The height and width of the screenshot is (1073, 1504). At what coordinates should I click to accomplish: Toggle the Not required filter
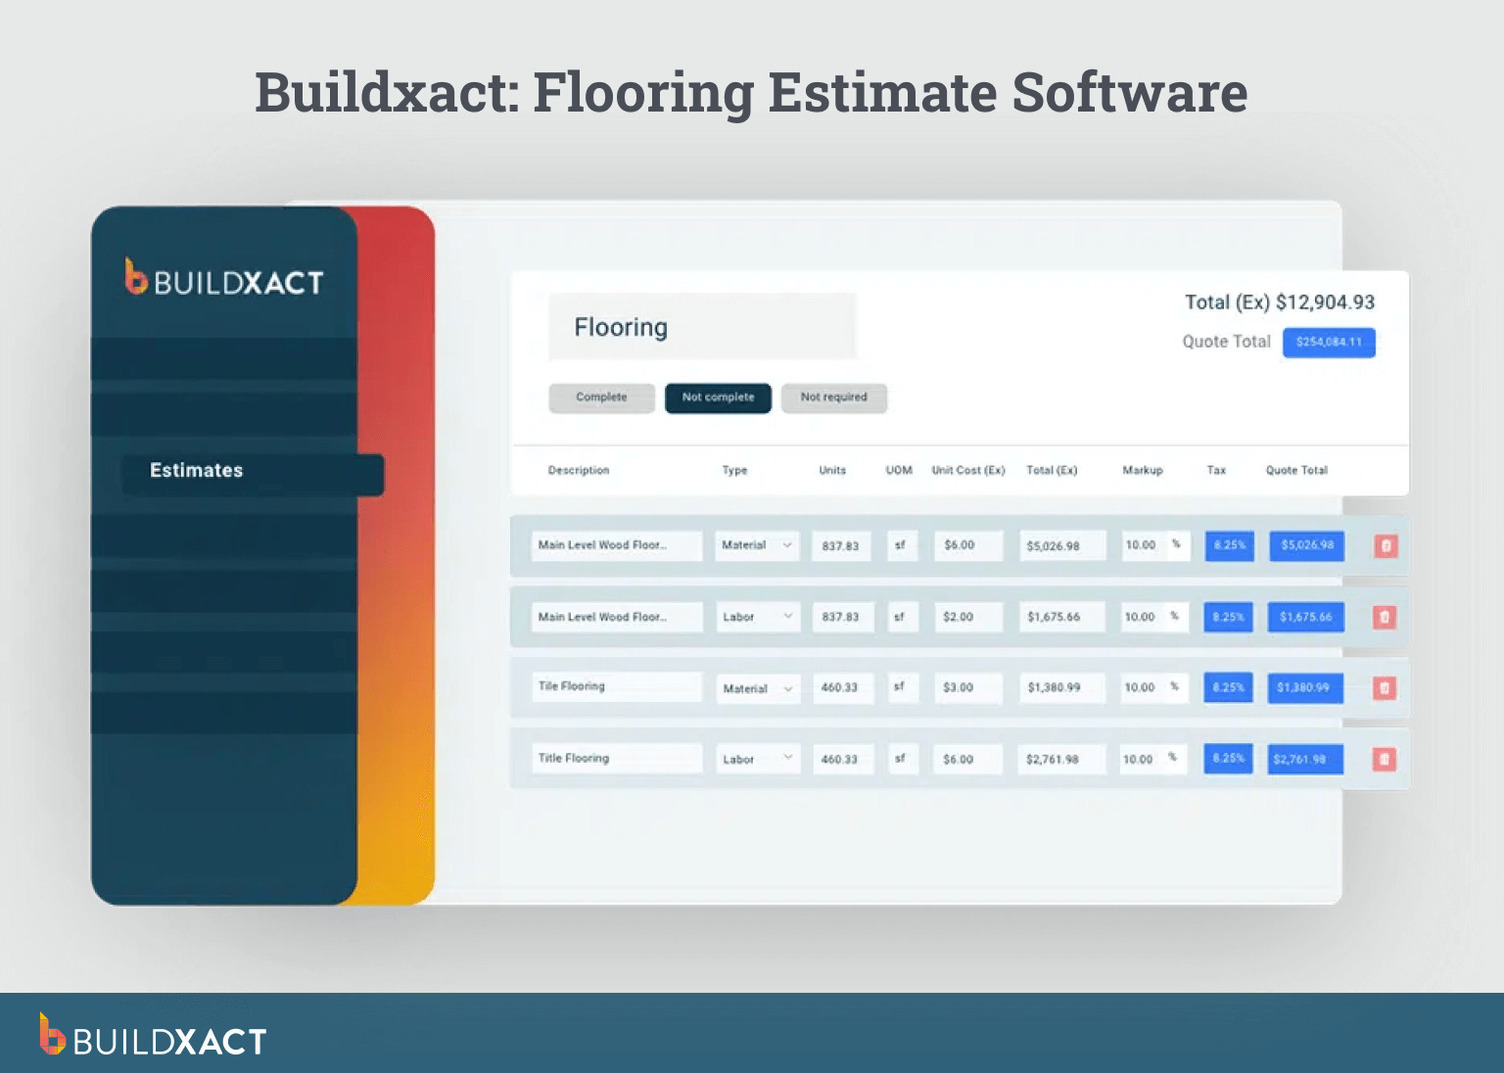tap(834, 397)
